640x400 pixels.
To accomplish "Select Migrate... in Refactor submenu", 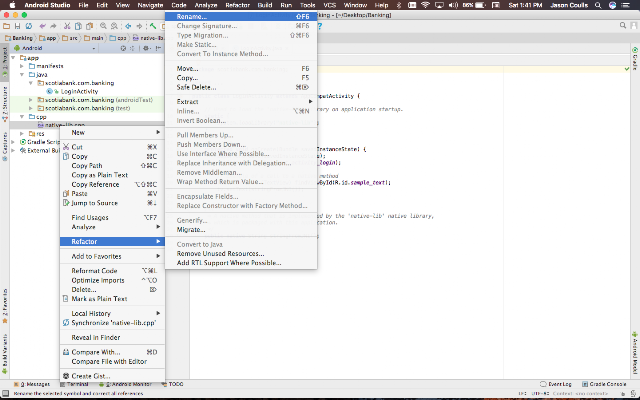I will [241, 230].
